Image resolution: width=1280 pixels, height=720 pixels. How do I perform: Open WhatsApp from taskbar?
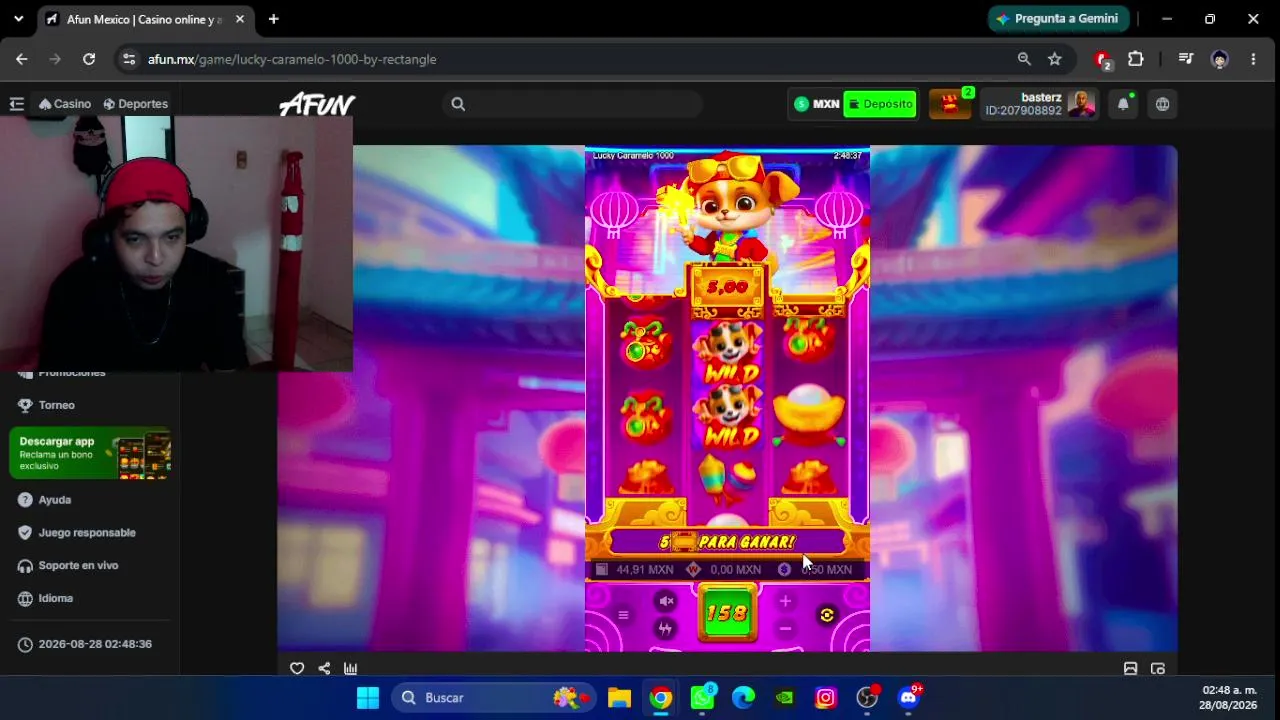(x=702, y=698)
